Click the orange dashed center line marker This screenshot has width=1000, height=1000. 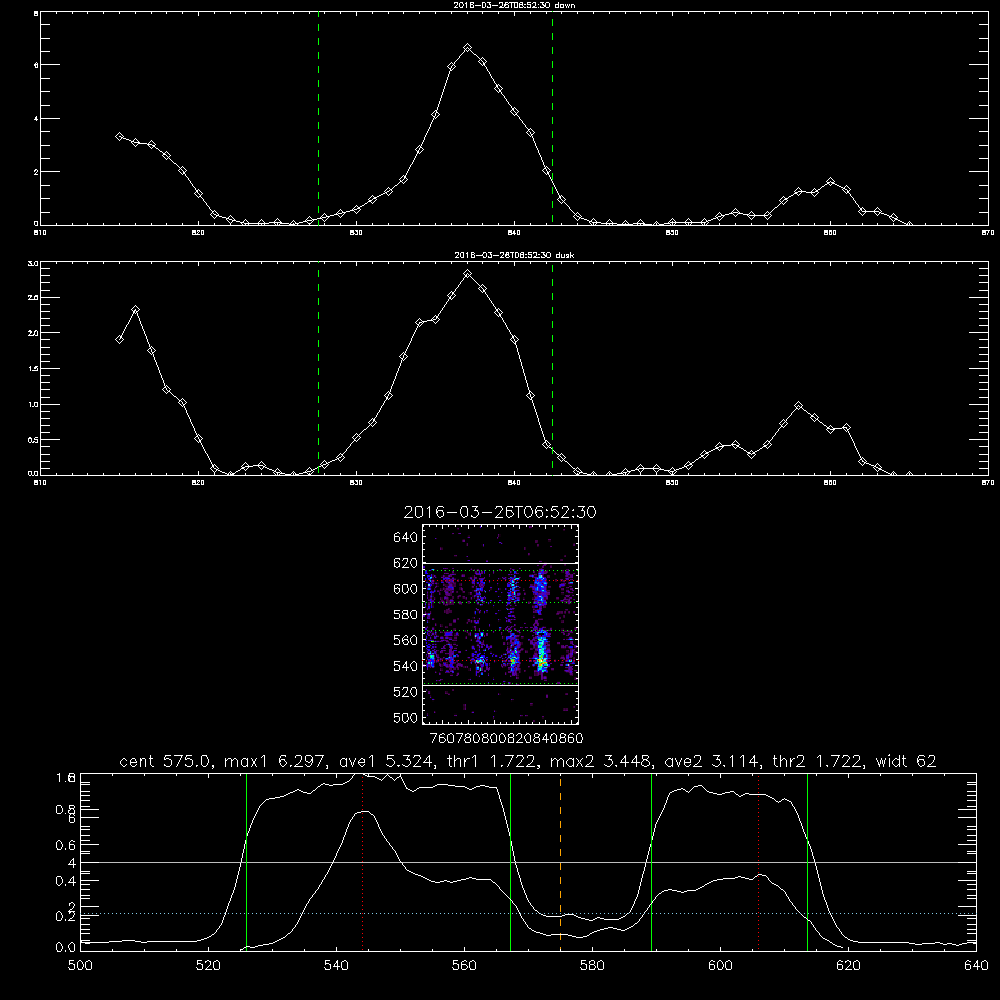coord(561,861)
